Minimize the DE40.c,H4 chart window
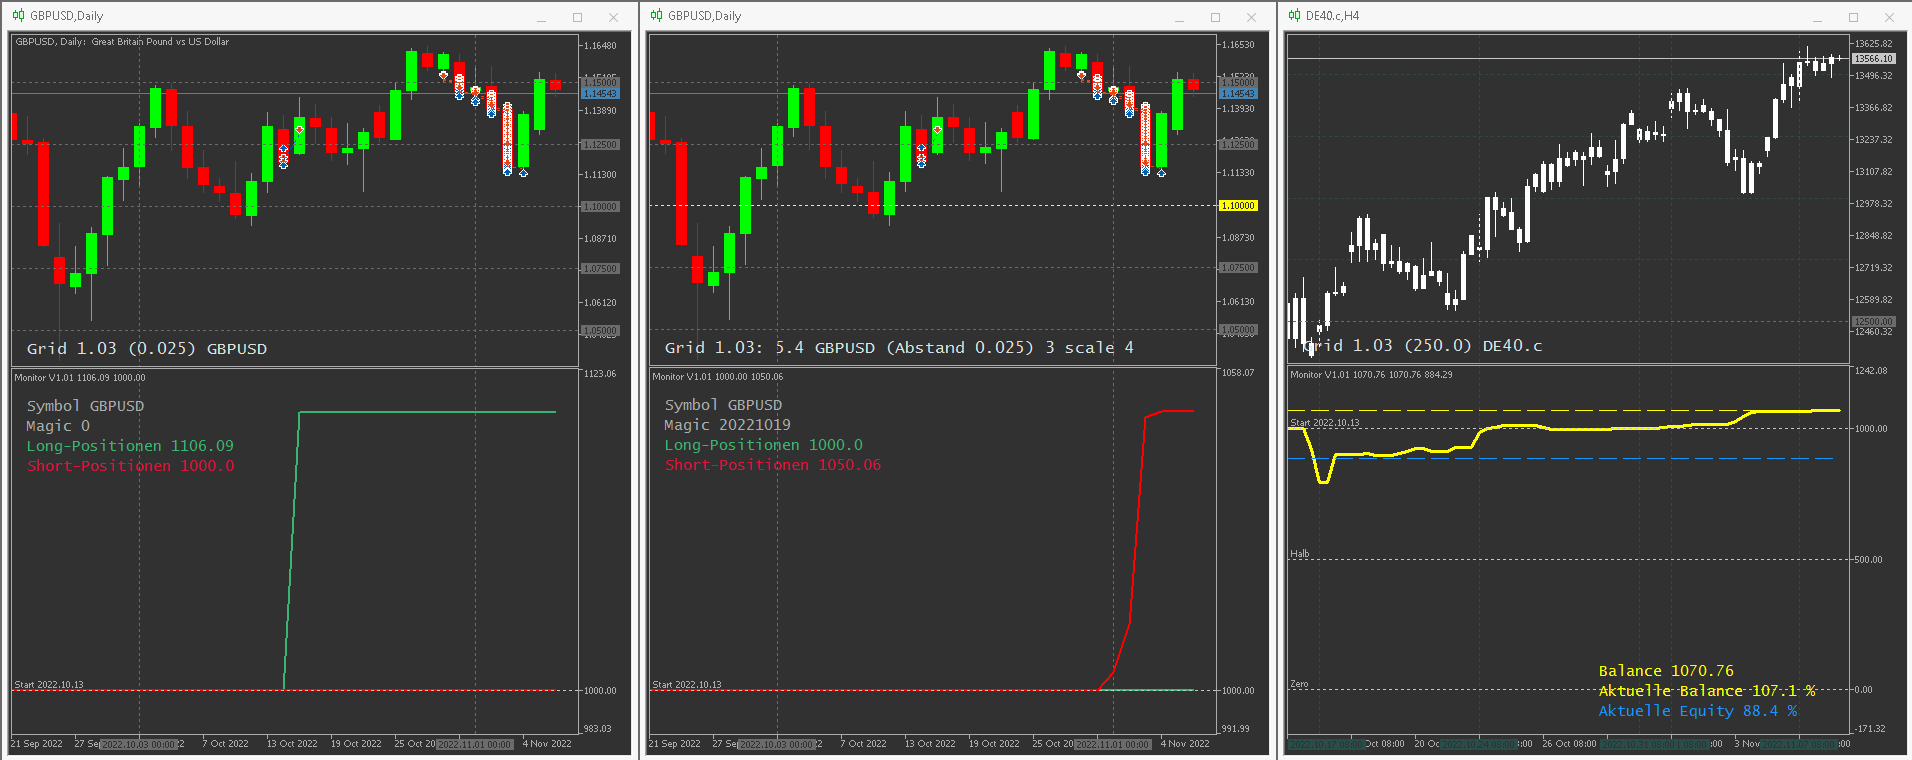The image size is (1912, 760). 1818,17
